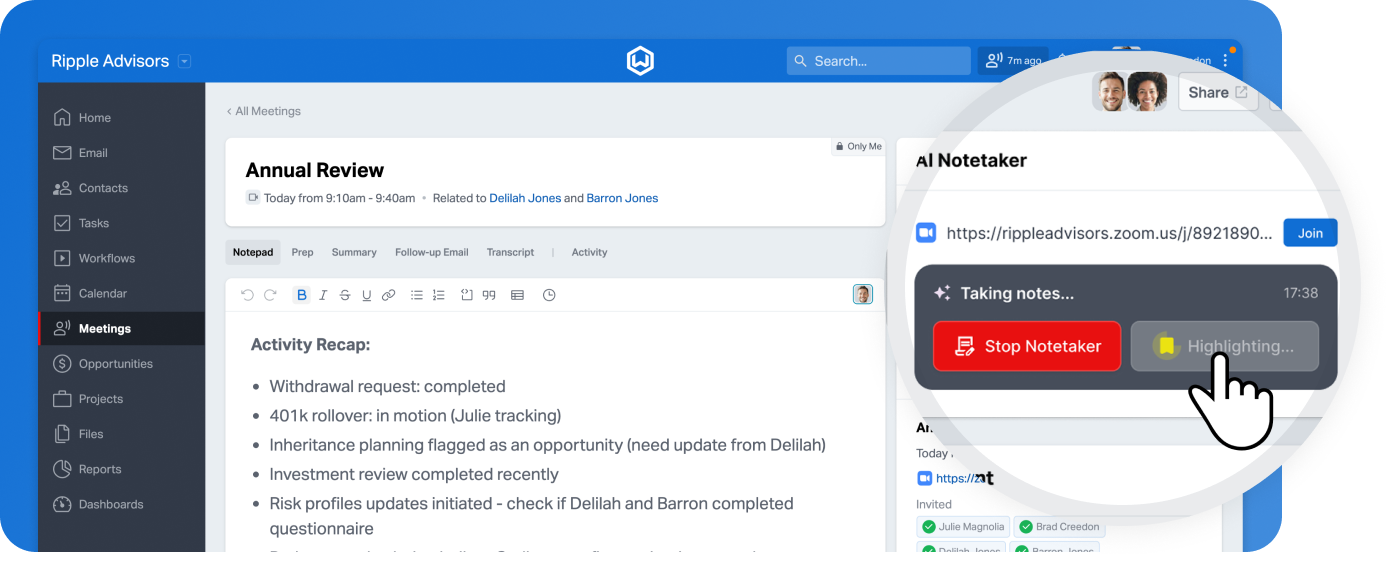Insert timestamp with the clock icon
Image resolution: width=1393 pixels, height=575 pixels.
[x=549, y=295]
